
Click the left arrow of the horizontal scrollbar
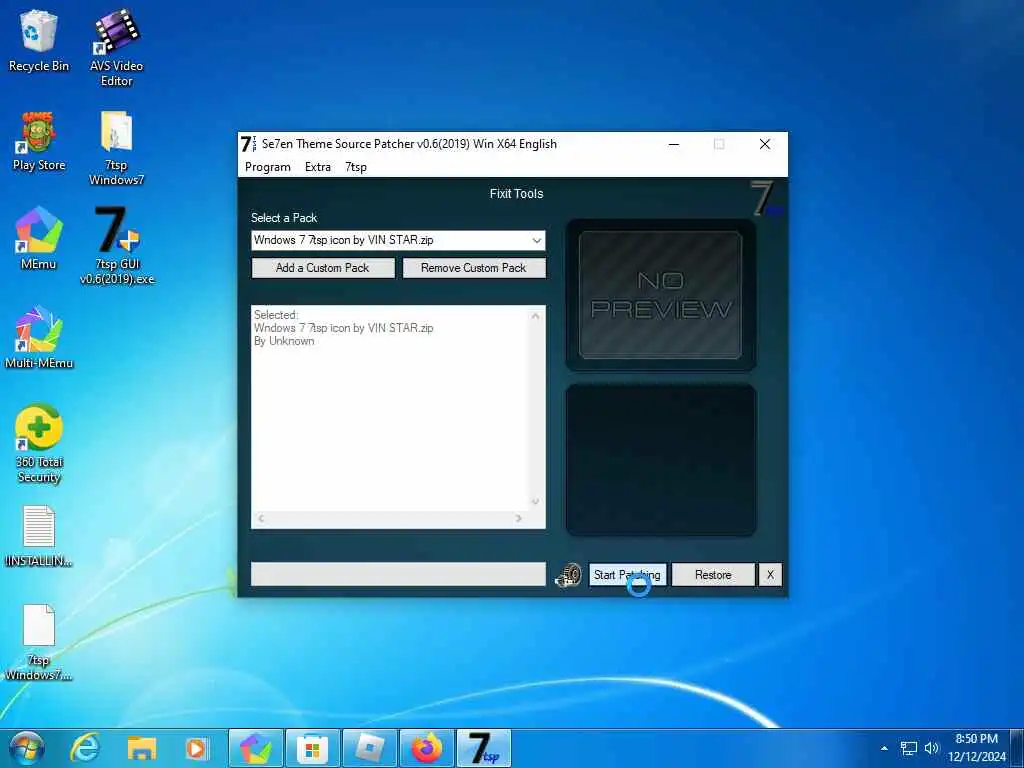tap(261, 519)
